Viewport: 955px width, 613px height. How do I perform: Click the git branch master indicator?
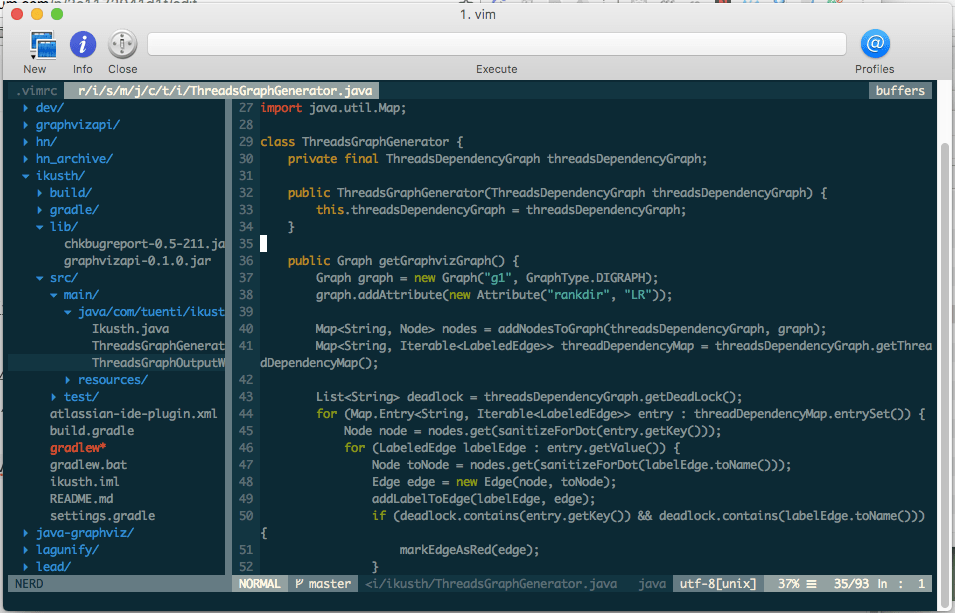323,584
